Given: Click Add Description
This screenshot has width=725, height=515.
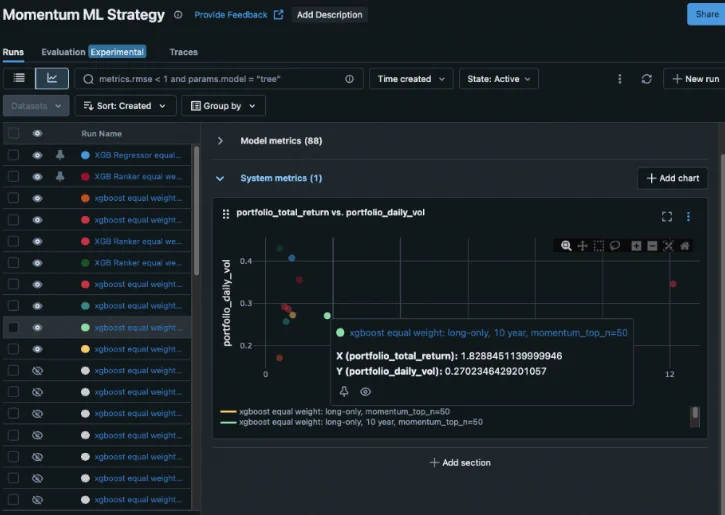Looking at the screenshot, I should pos(330,15).
